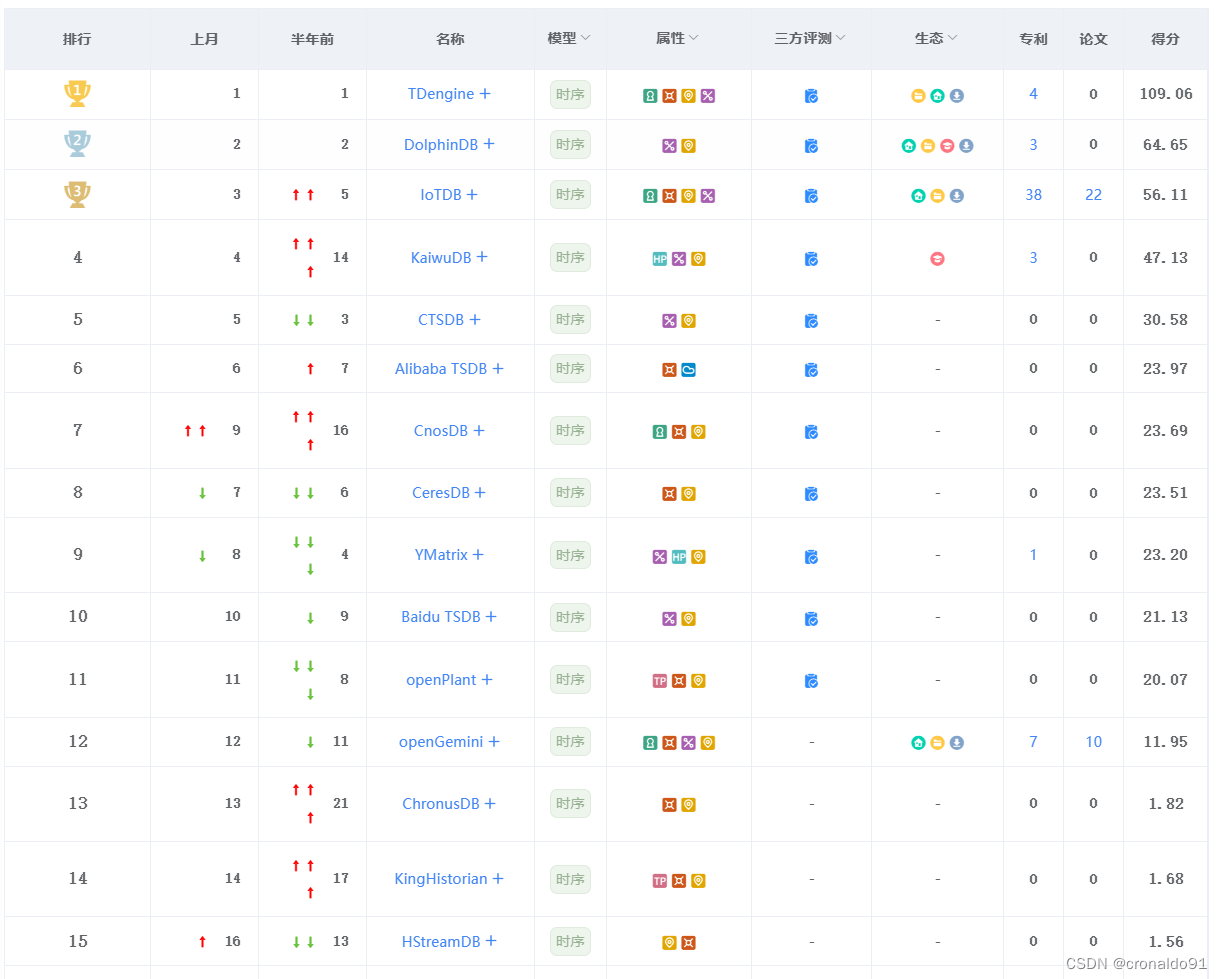Open third-party evaluation icon for TDengine
1222x979 pixels.
pos(811,96)
